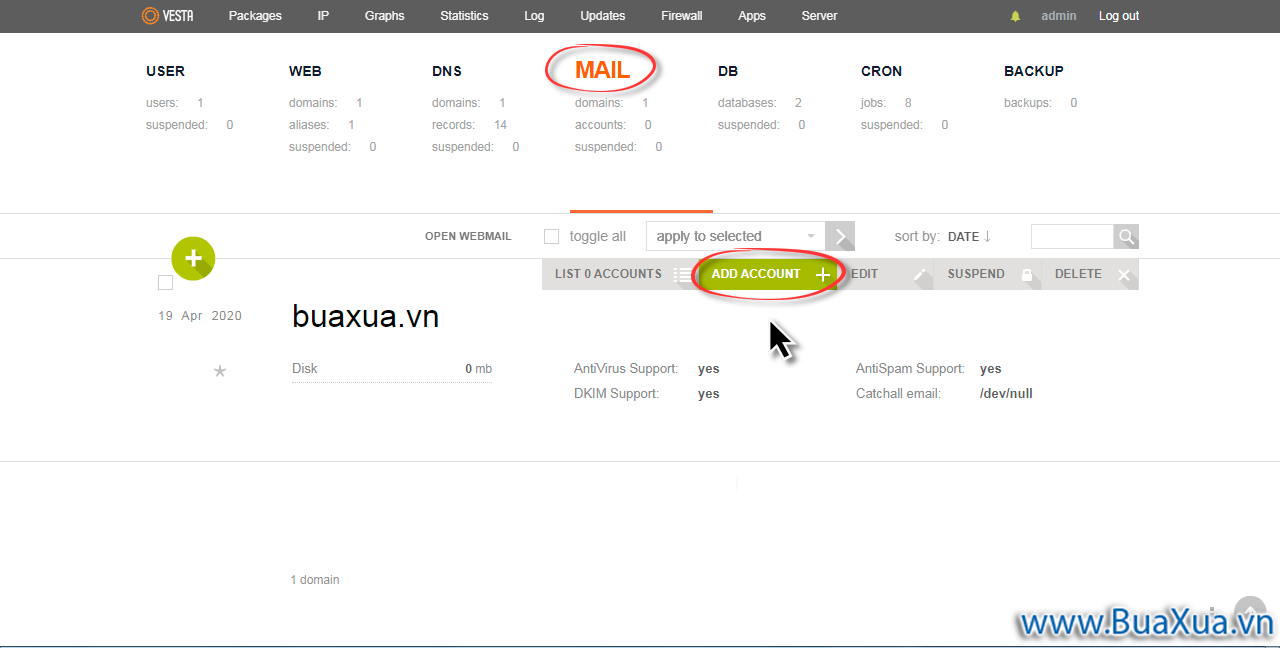Click into the search input field
Viewport: 1280px width, 648px height.
coord(1072,236)
